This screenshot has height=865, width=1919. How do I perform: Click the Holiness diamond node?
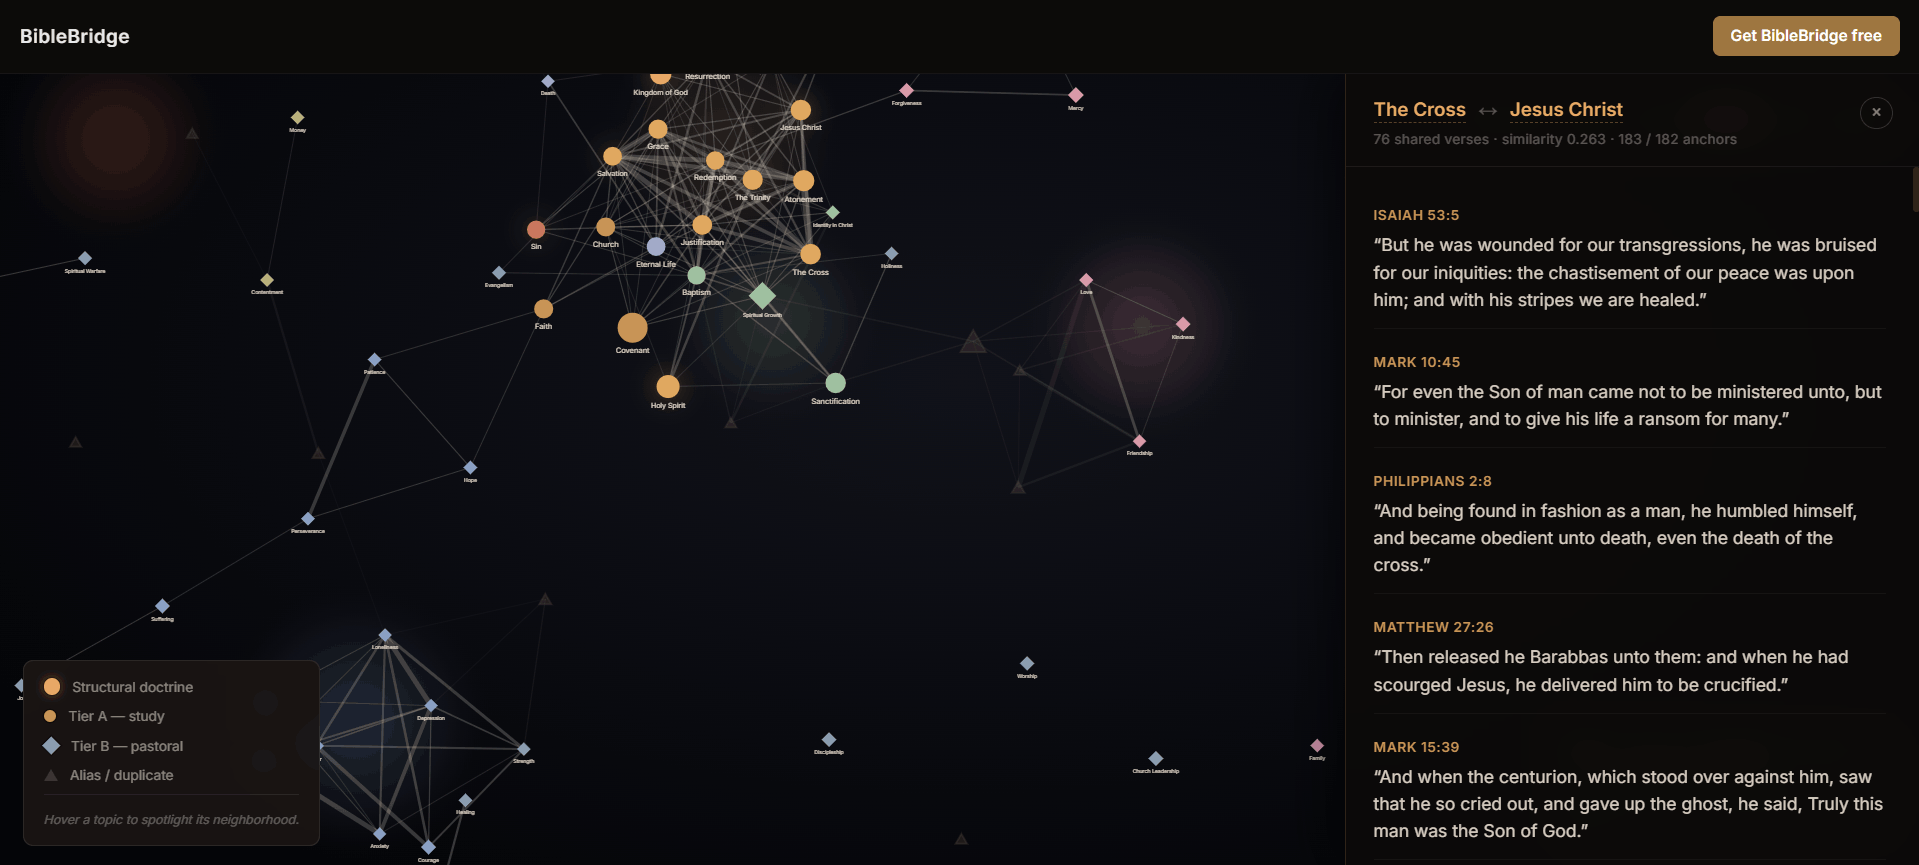(x=892, y=254)
